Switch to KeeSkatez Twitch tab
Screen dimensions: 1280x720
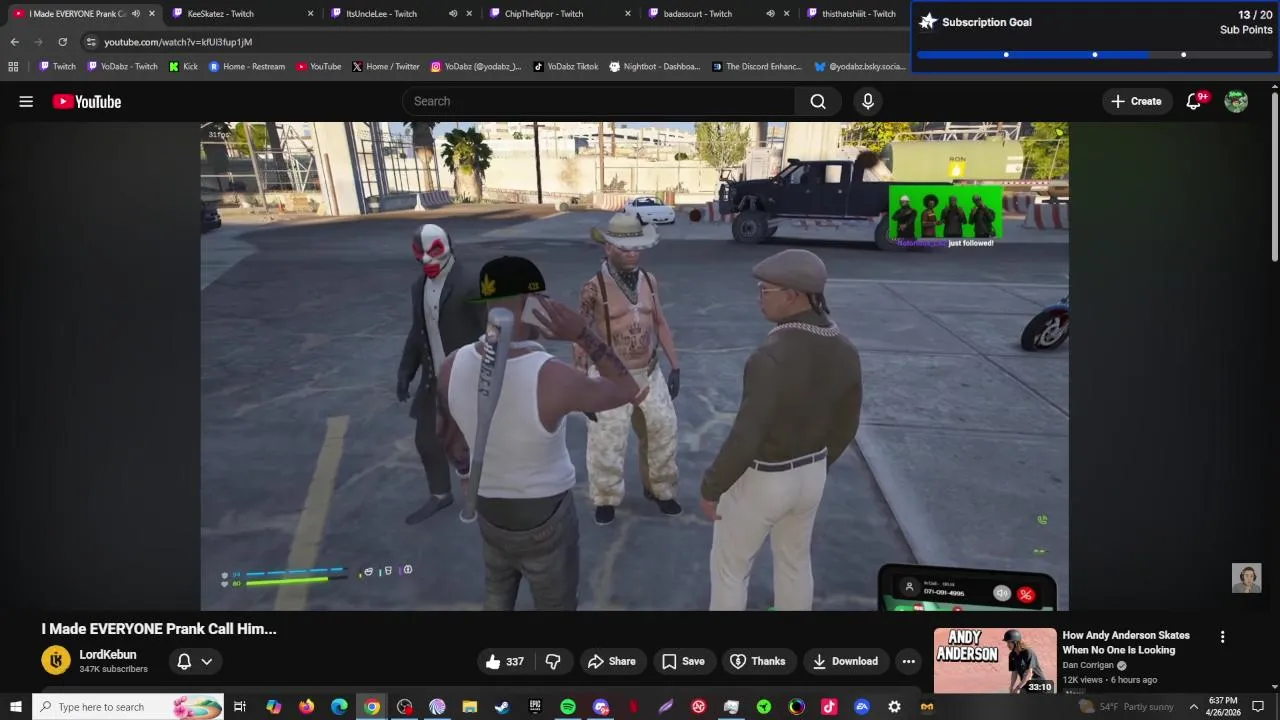(x=240, y=14)
